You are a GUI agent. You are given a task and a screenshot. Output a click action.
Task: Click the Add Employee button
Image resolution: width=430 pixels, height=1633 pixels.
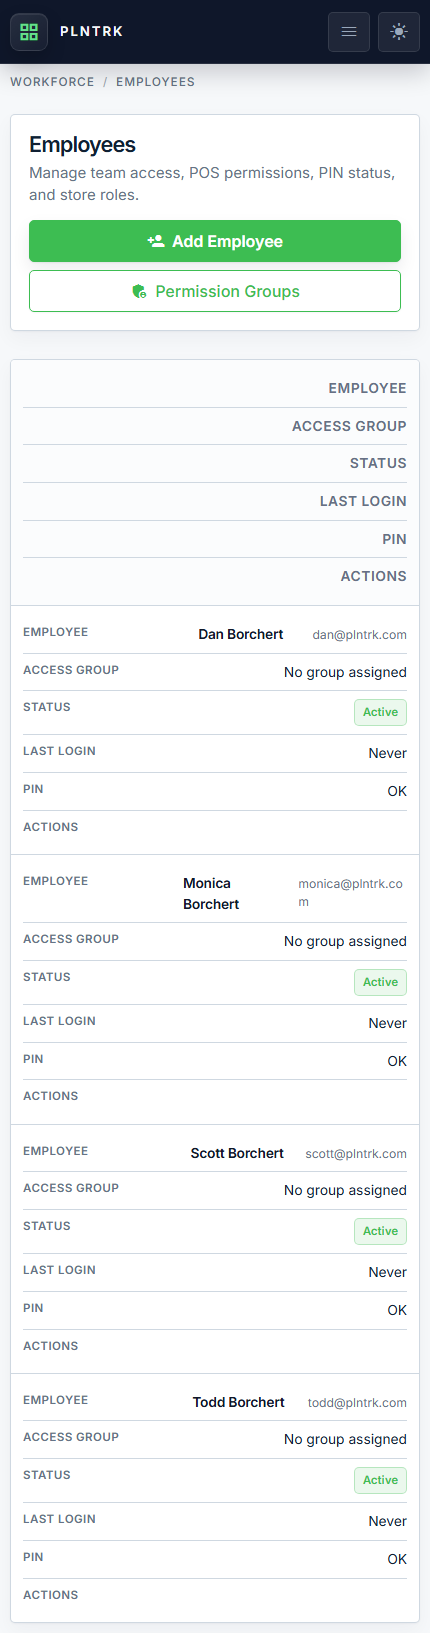(215, 241)
